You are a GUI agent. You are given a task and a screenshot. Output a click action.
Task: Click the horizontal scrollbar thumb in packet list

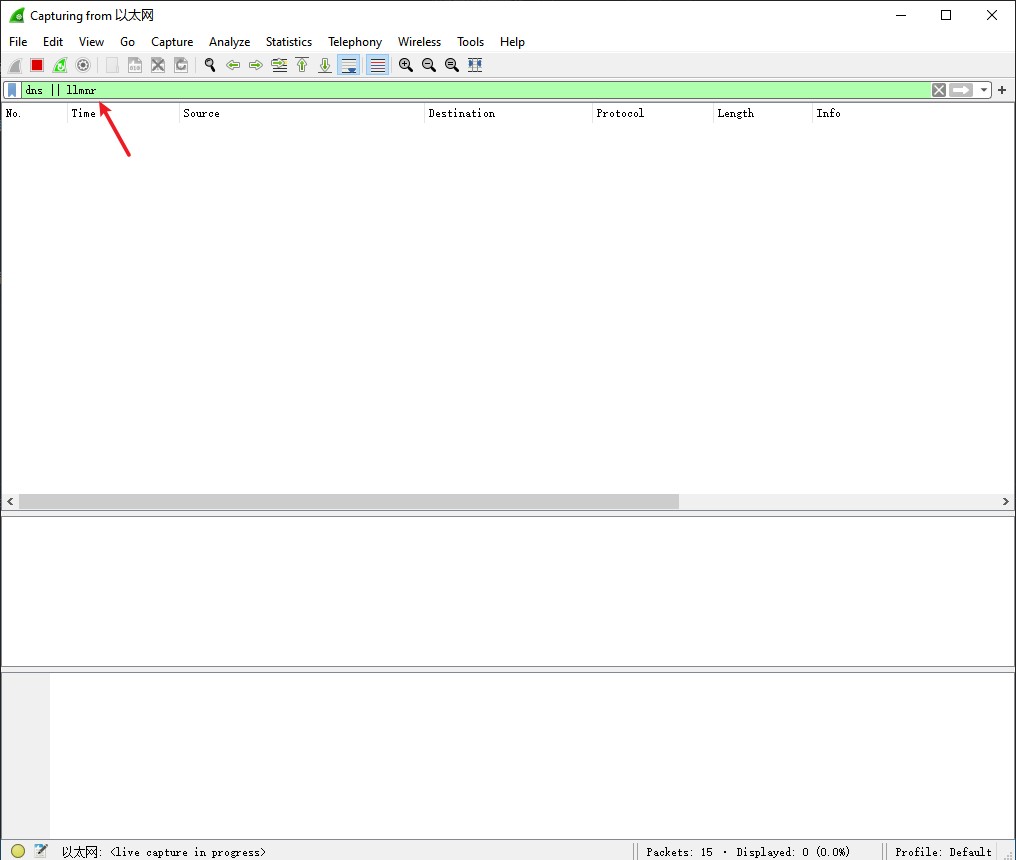pyautogui.click(x=349, y=502)
